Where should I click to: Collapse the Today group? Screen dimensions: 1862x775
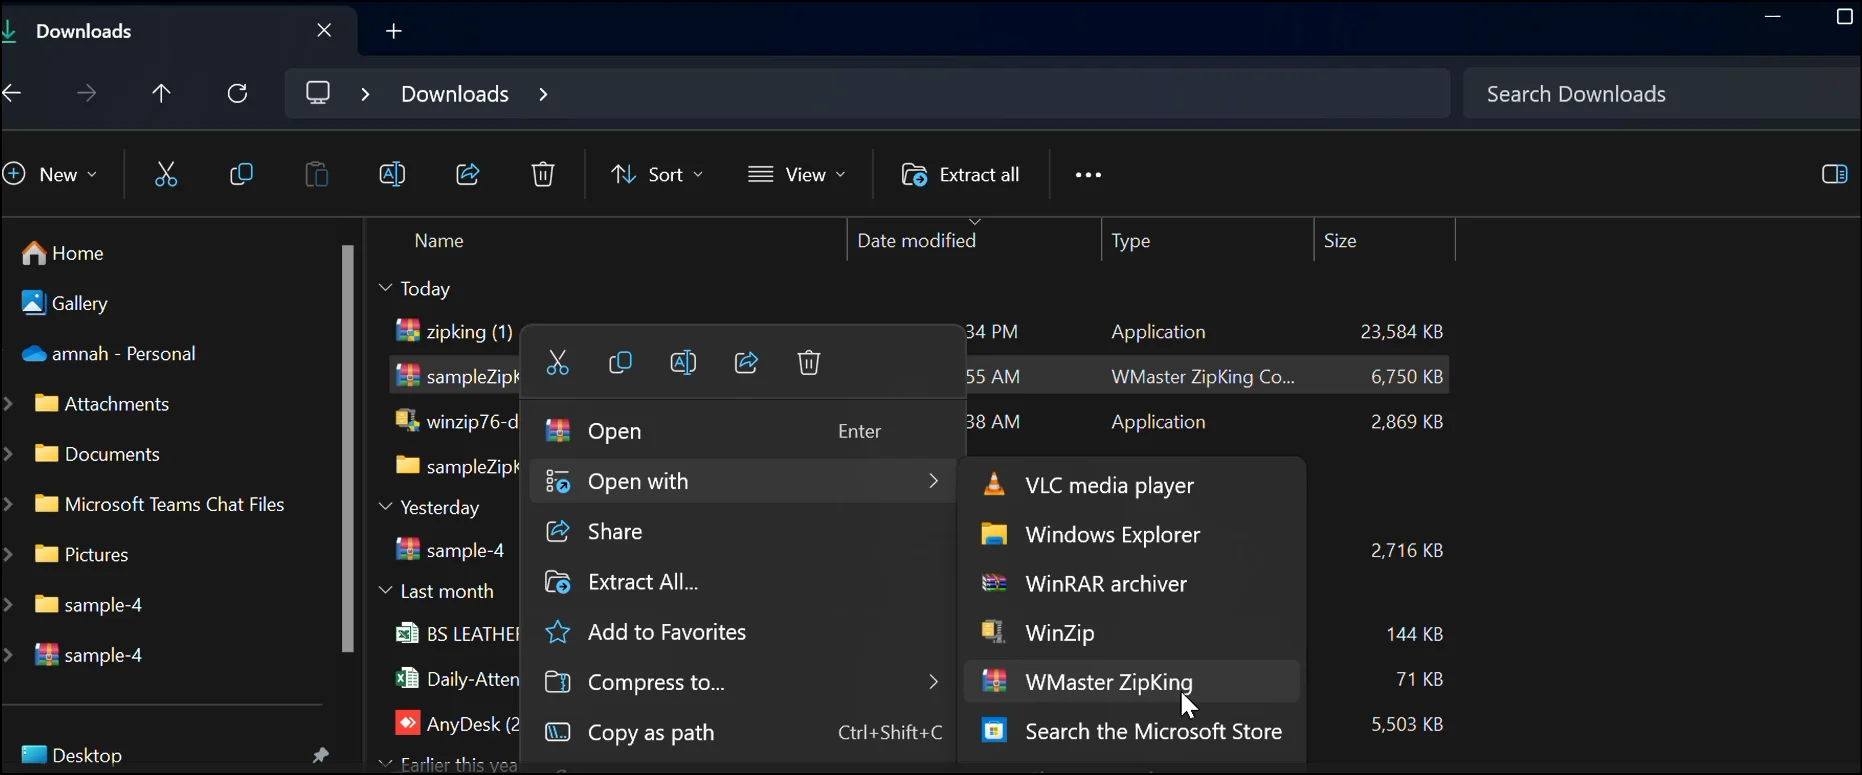[385, 289]
